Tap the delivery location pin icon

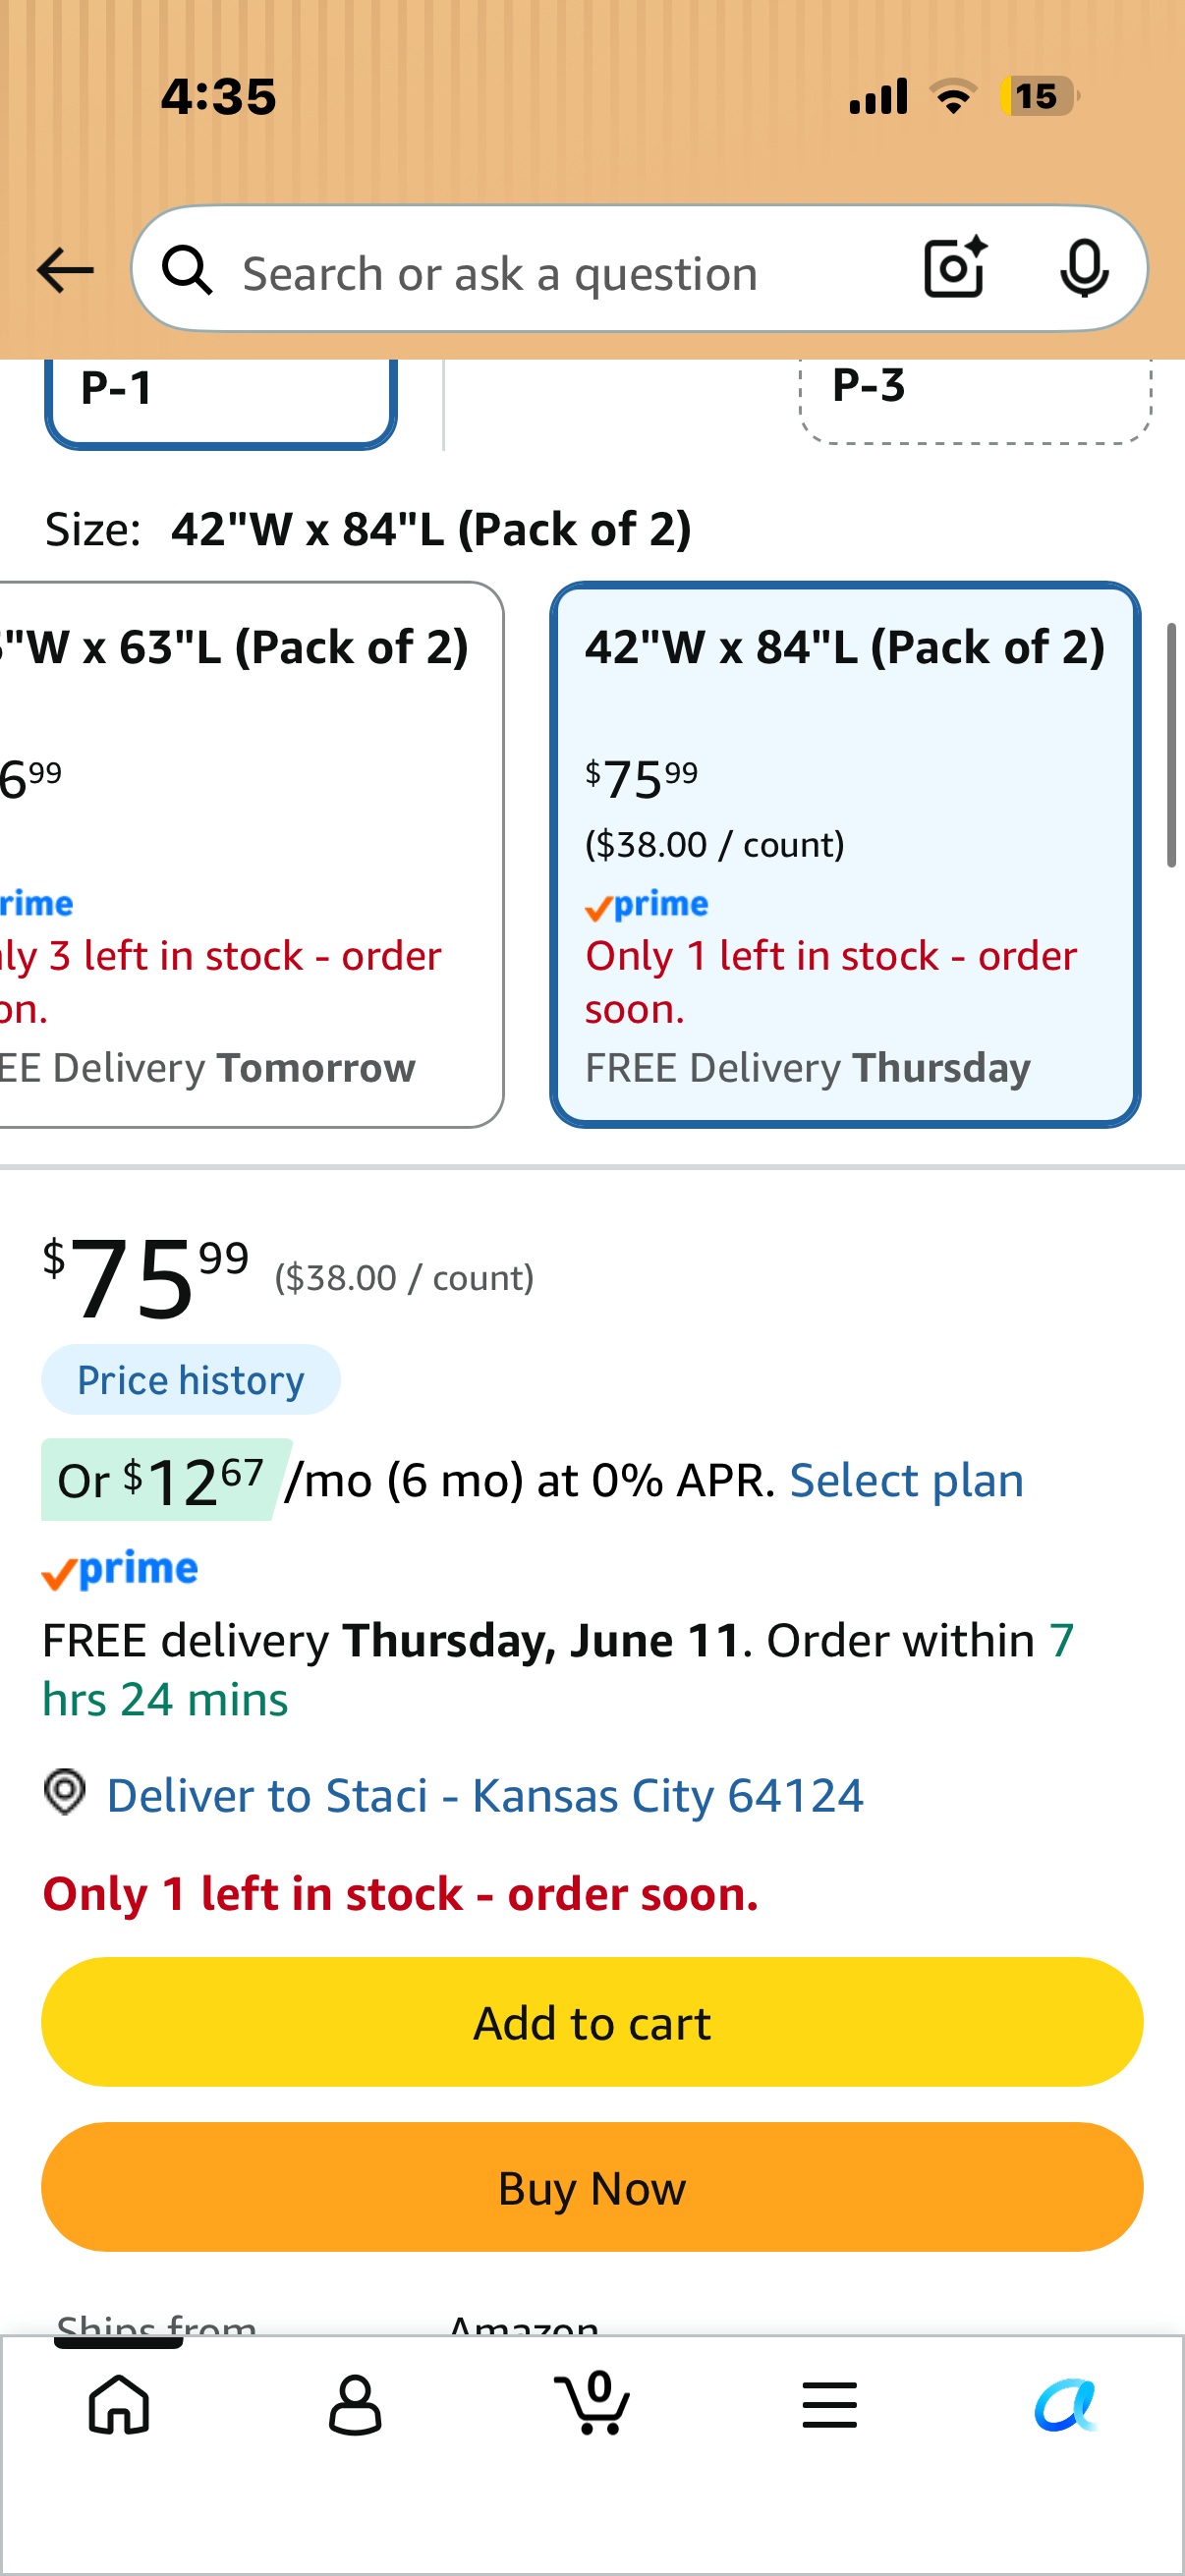tap(65, 1792)
